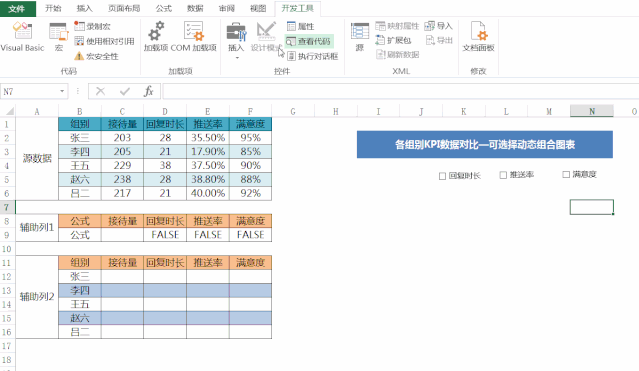Screen dimensions: 639x371
Task: Cancel the formula bar entry
Action: (100, 91)
